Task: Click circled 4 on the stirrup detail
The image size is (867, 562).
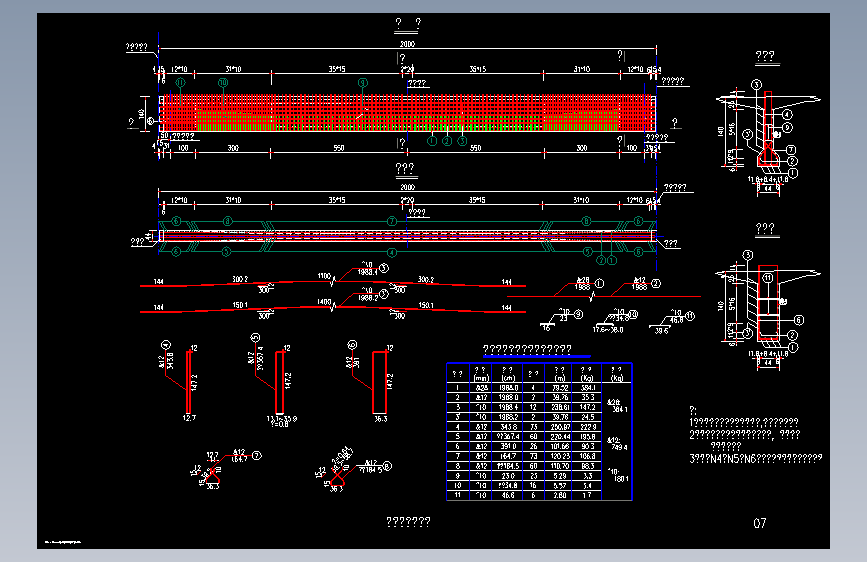Action: (166, 345)
